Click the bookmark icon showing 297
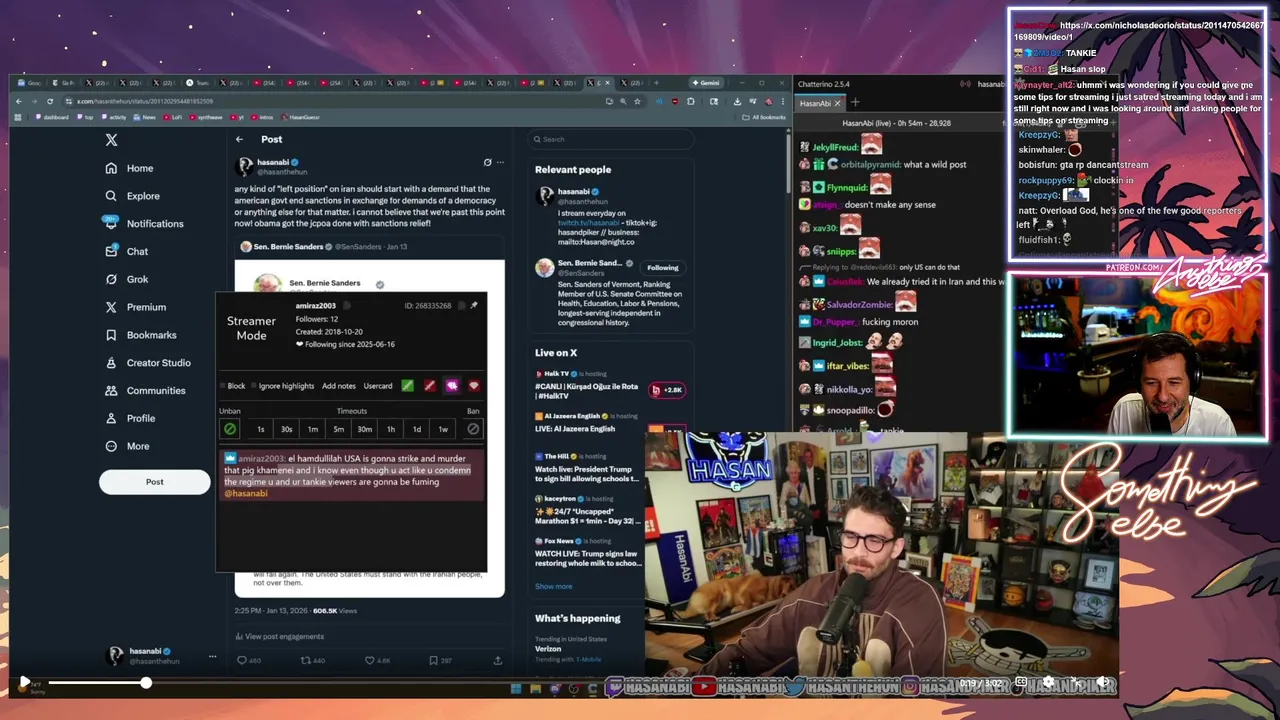Viewport: 1280px width, 720px height. [433, 660]
